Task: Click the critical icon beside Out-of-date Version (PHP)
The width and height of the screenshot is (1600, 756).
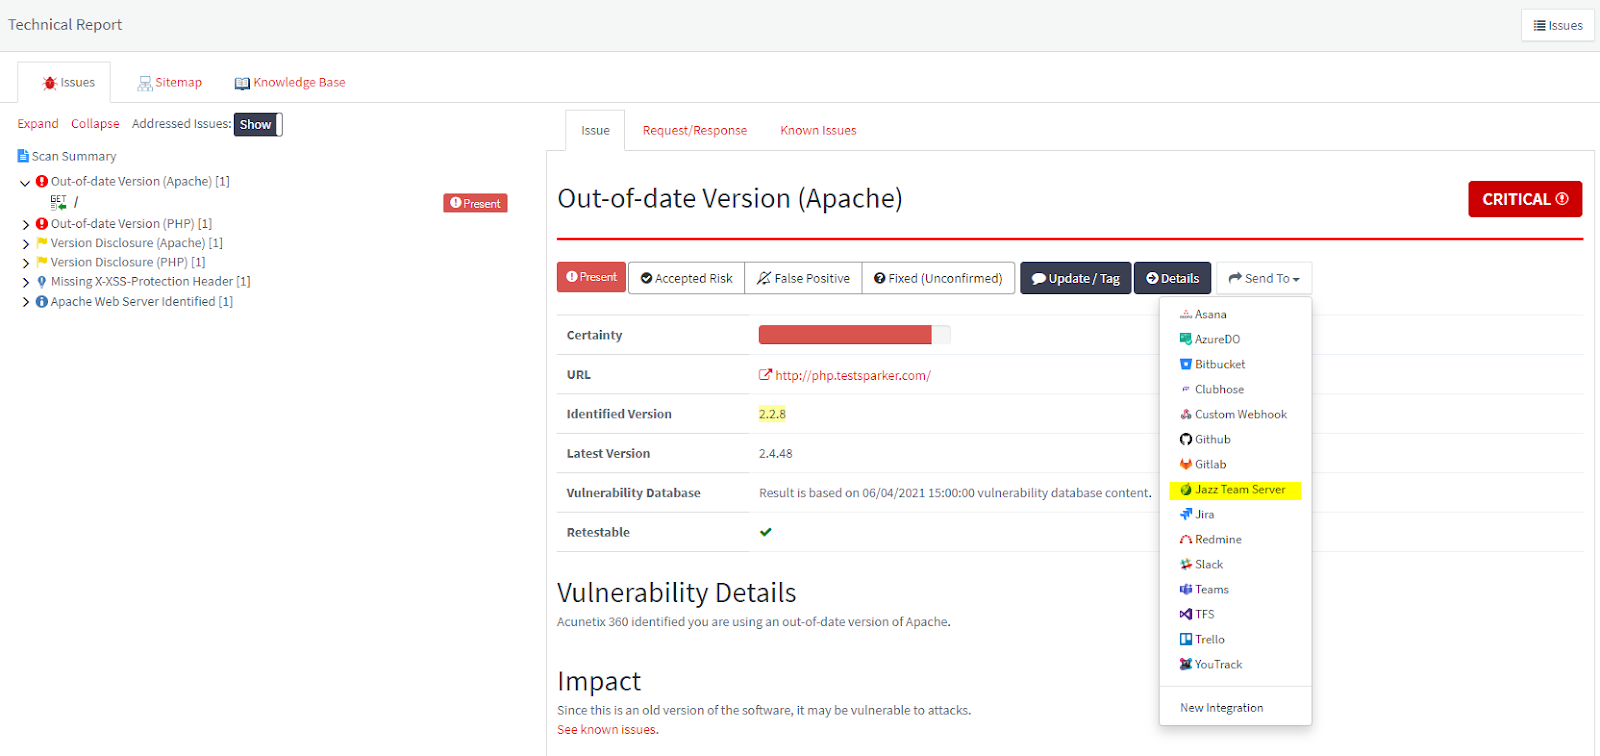Action: pyautogui.click(x=42, y=224)
